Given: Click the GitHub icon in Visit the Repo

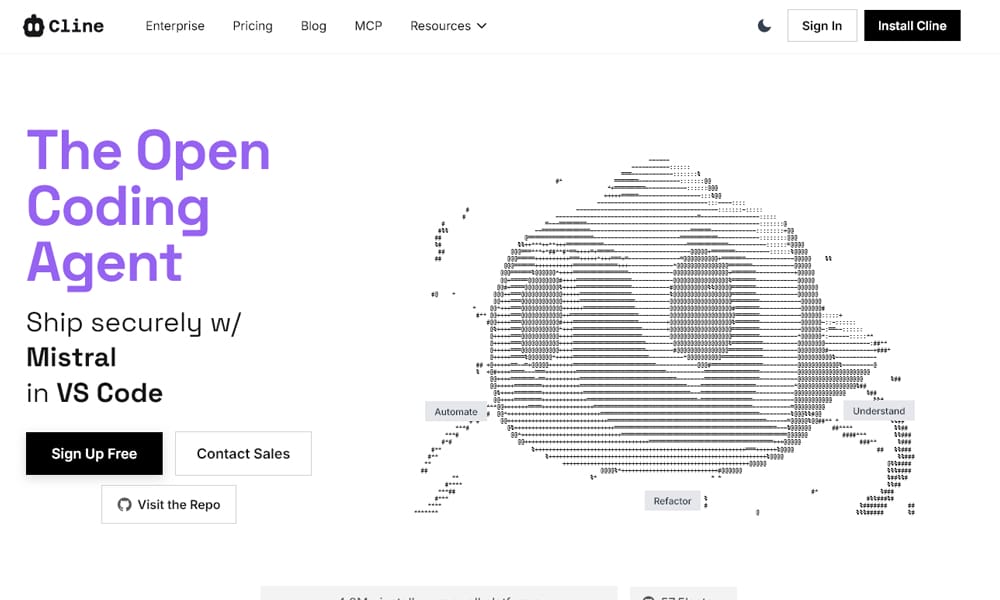Looking at the screenshot, I should 124,505.
